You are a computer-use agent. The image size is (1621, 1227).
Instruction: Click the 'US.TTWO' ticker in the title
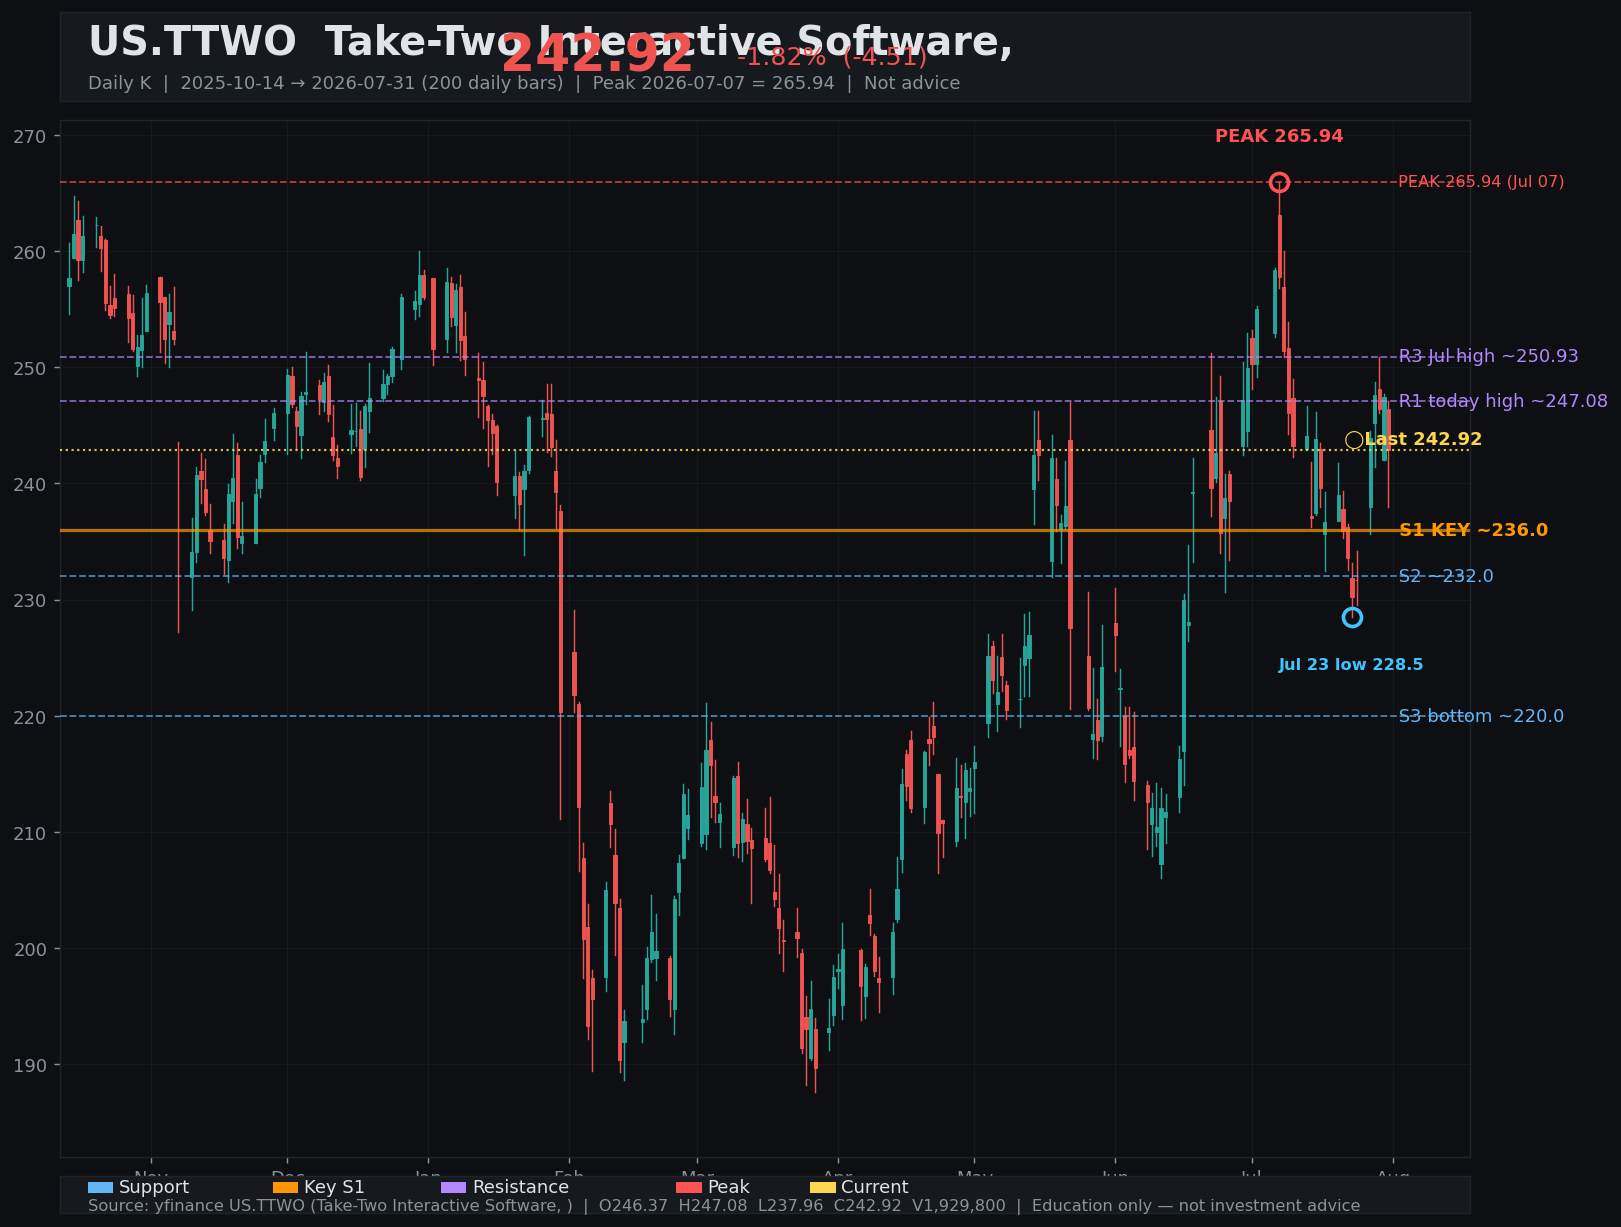192,42
